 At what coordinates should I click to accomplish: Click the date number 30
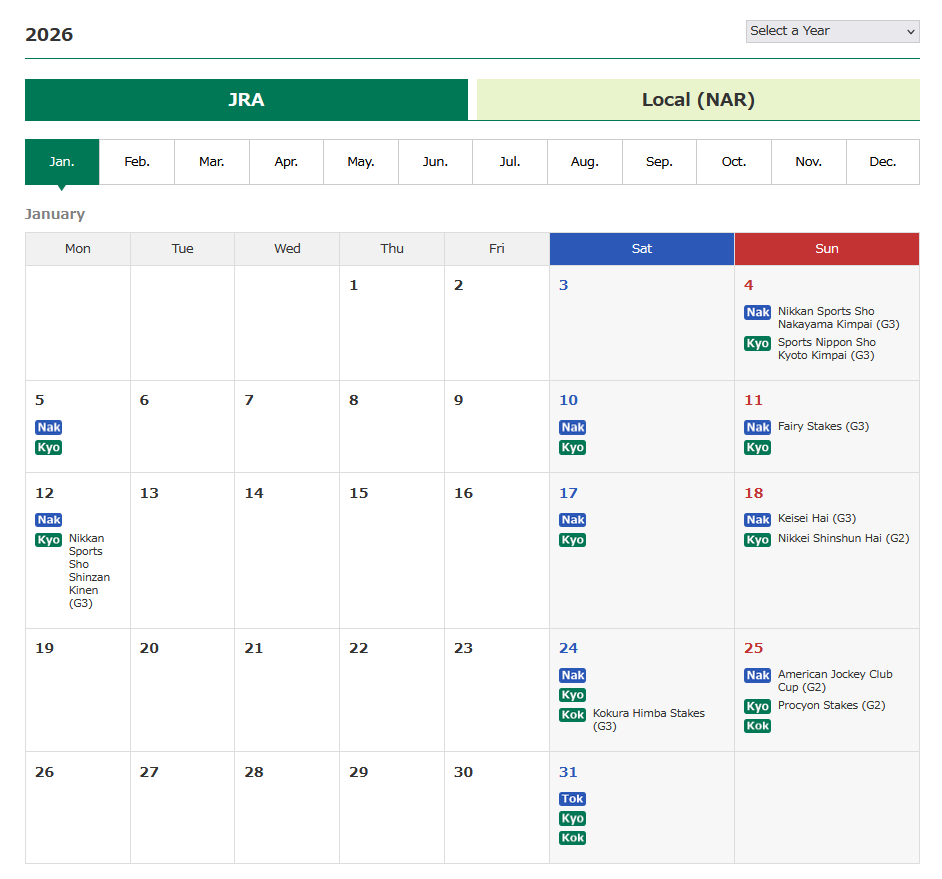click(x=463, y=772)
